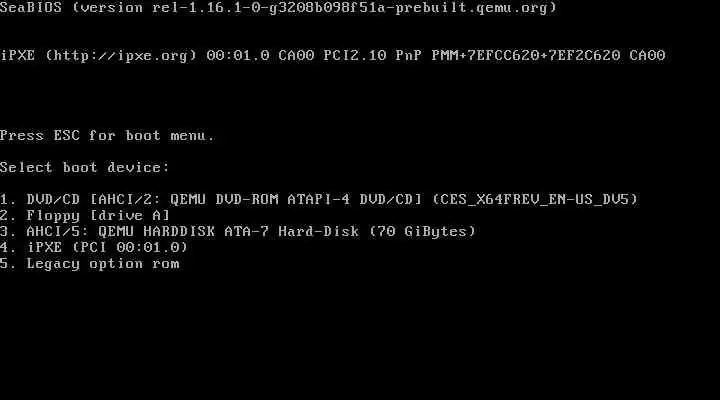Click the SeaBIOS version line
This screenshot has height=400, width=720.
pos(278,8)
